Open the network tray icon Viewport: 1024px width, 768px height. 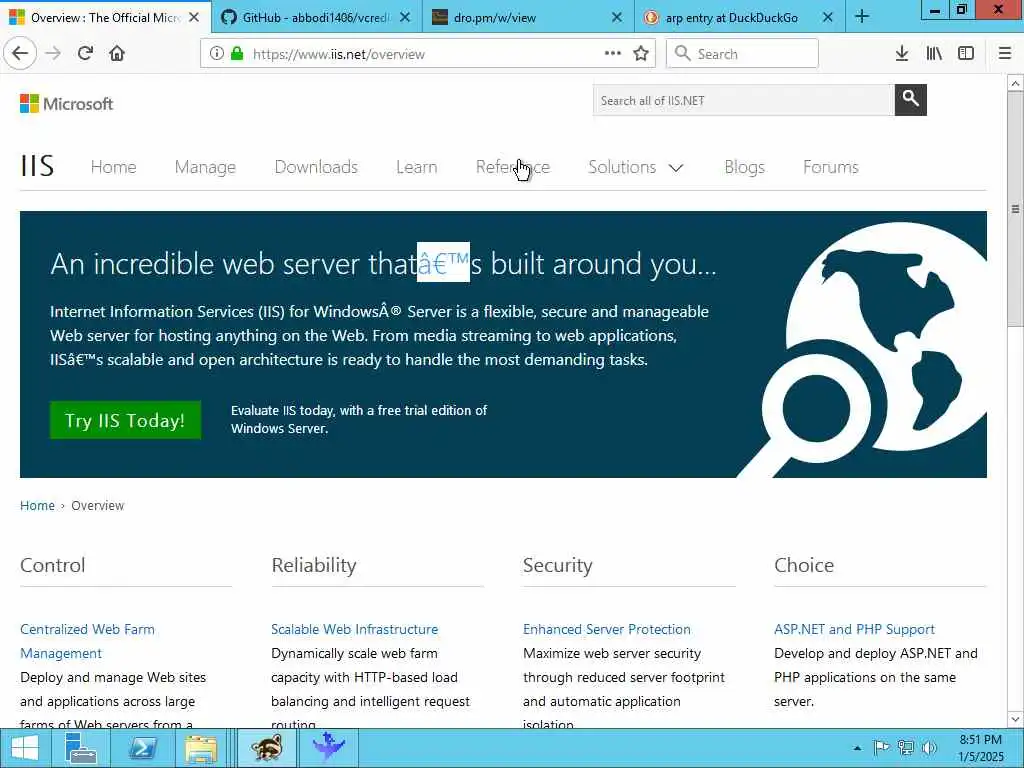(905, 748)
